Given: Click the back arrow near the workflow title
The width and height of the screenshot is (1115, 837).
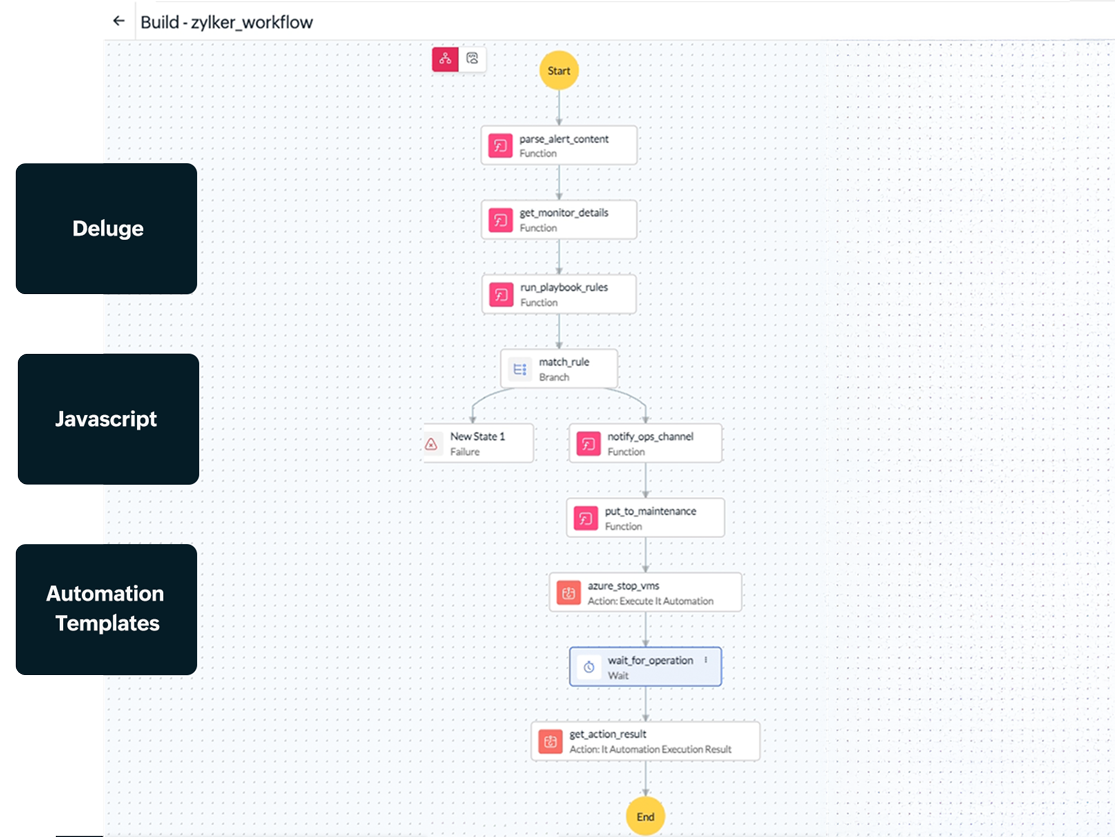Looking at the screenshot, I should click(x=118, y=20).
